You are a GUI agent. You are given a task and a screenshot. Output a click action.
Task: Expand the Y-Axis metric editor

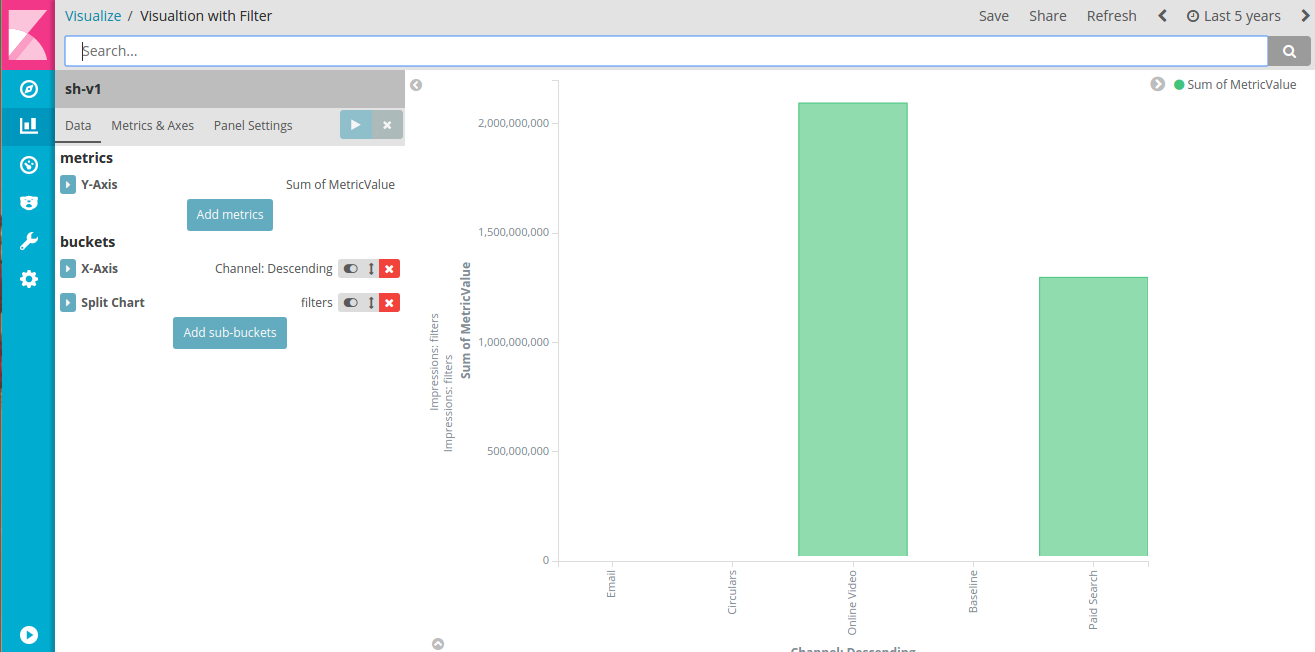[x=68, y=185]
